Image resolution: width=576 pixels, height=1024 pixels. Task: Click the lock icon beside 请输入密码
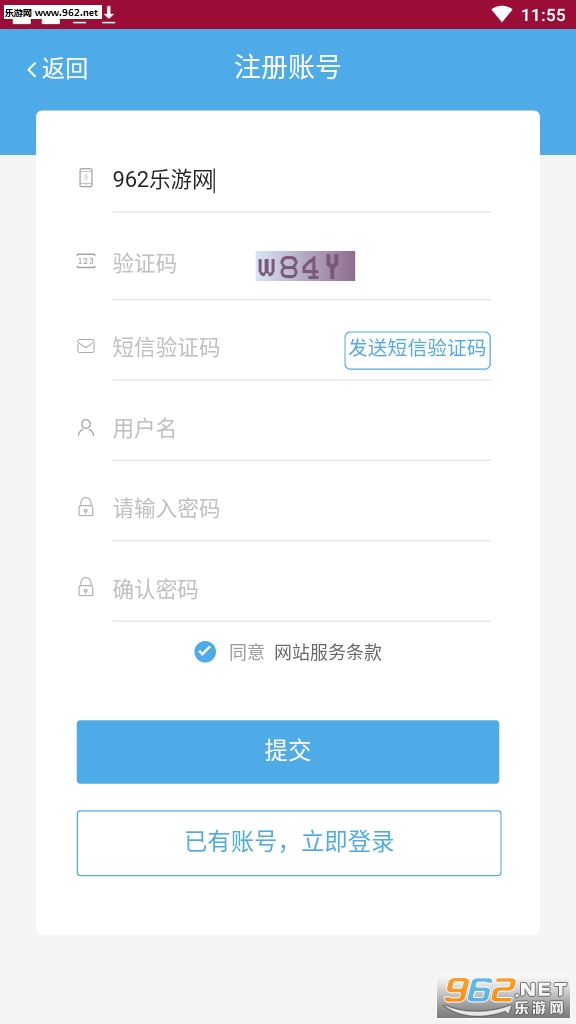[86, 507]
